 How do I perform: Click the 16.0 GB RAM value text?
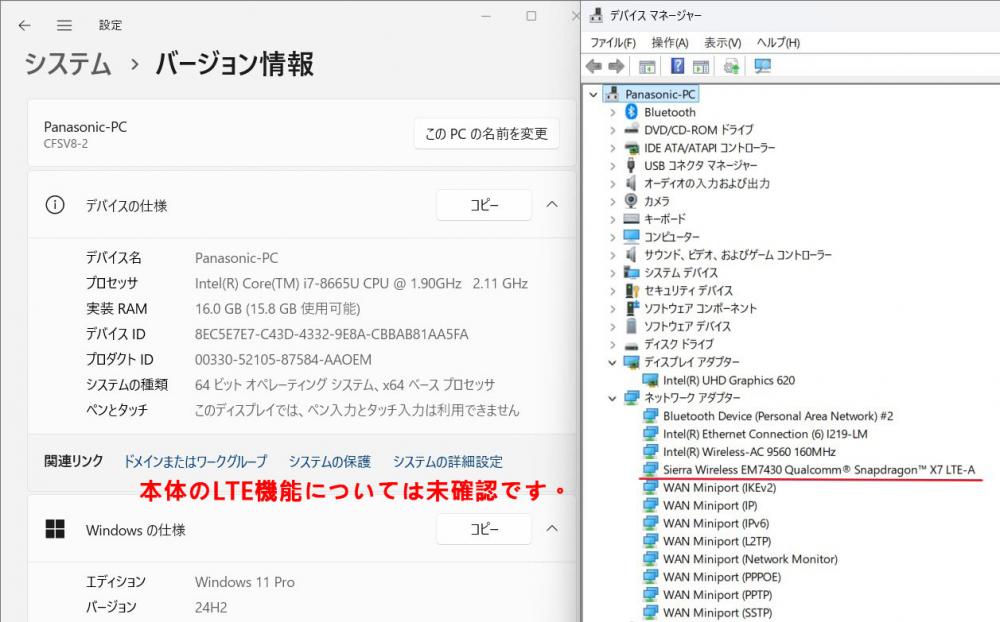pyautogui.click(x=277, y=309)
